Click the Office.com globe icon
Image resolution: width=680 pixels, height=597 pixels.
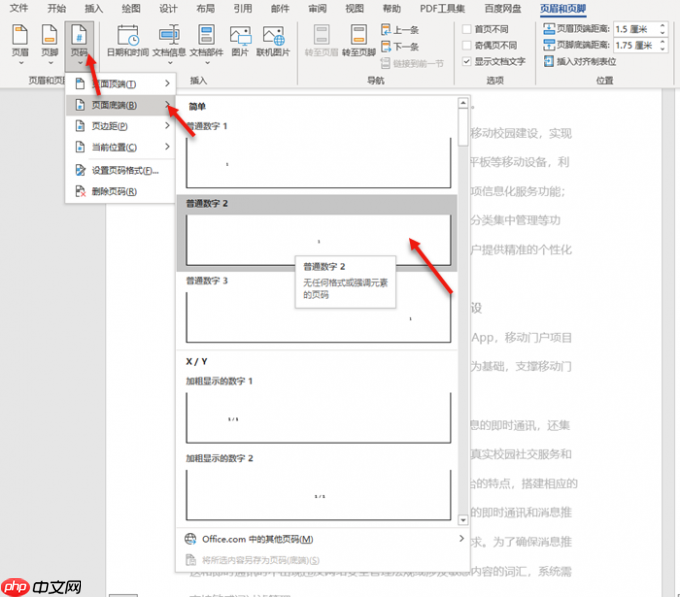(x=190, y=539)
